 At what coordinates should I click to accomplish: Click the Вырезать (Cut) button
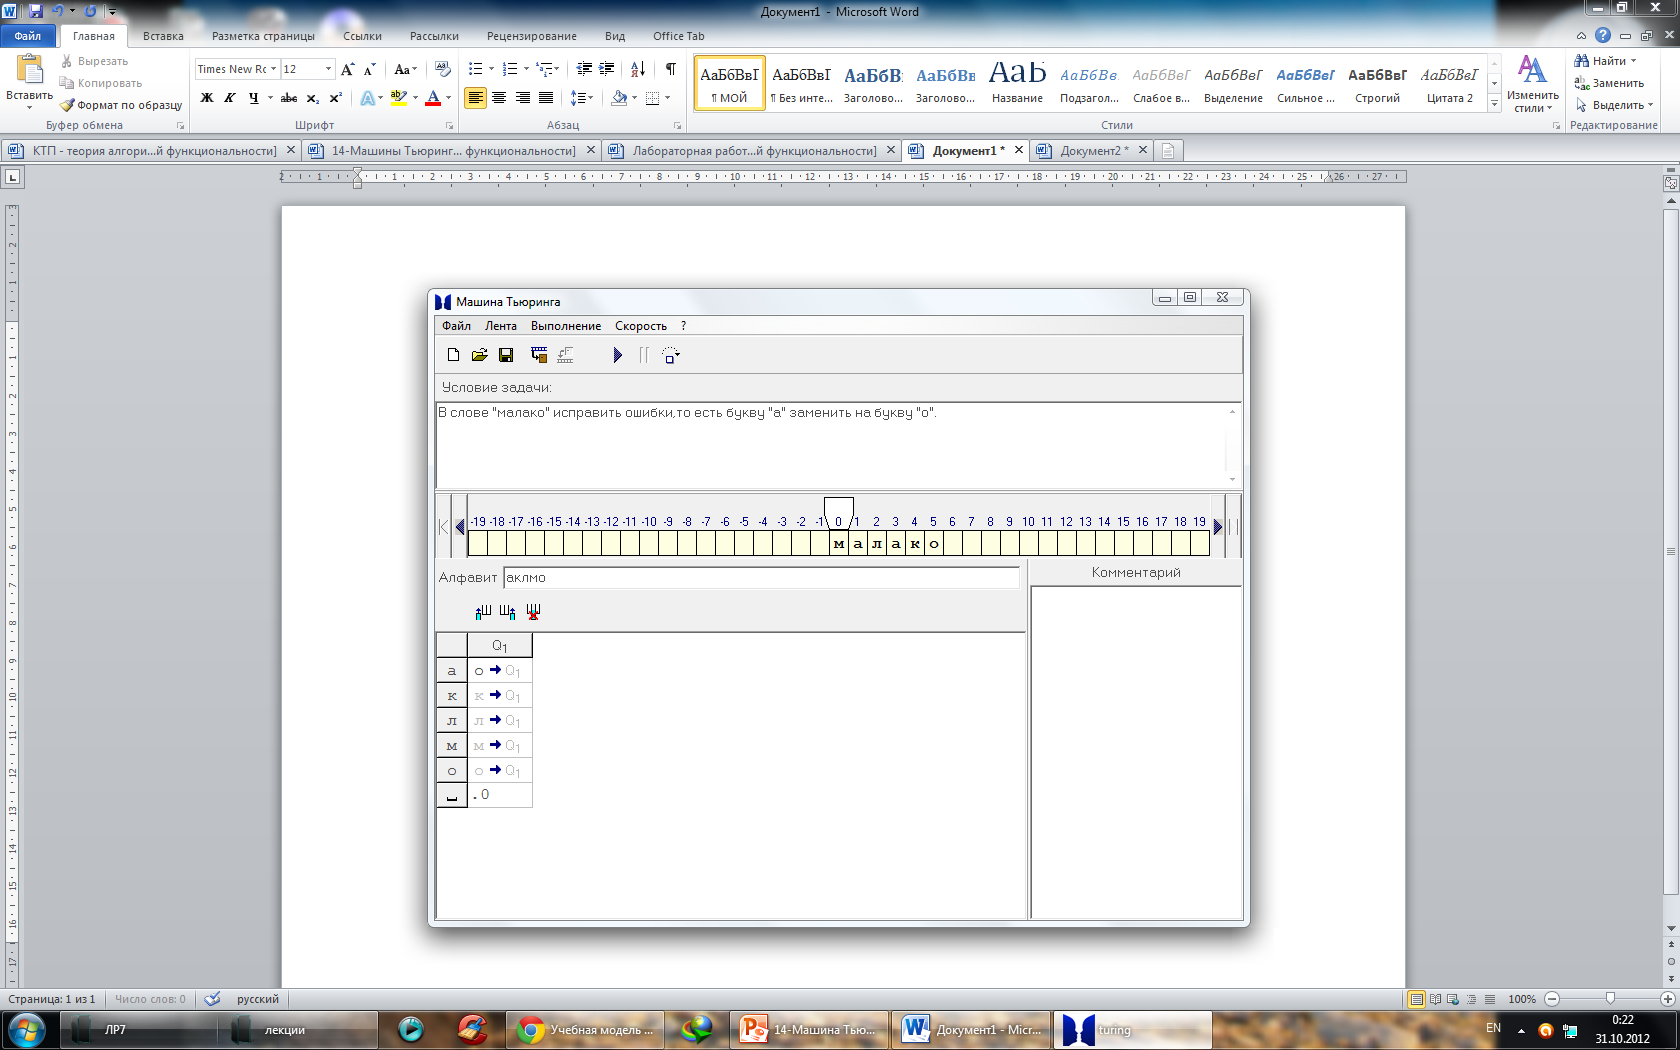pos(94,61)
